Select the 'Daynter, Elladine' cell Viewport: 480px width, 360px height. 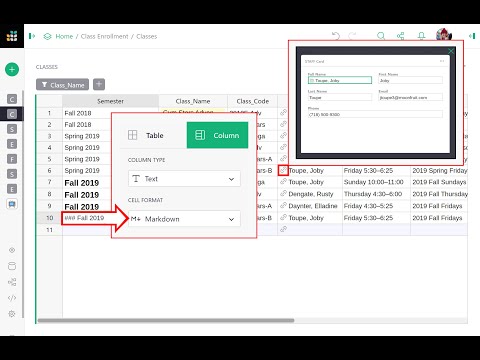coord(310,206)
